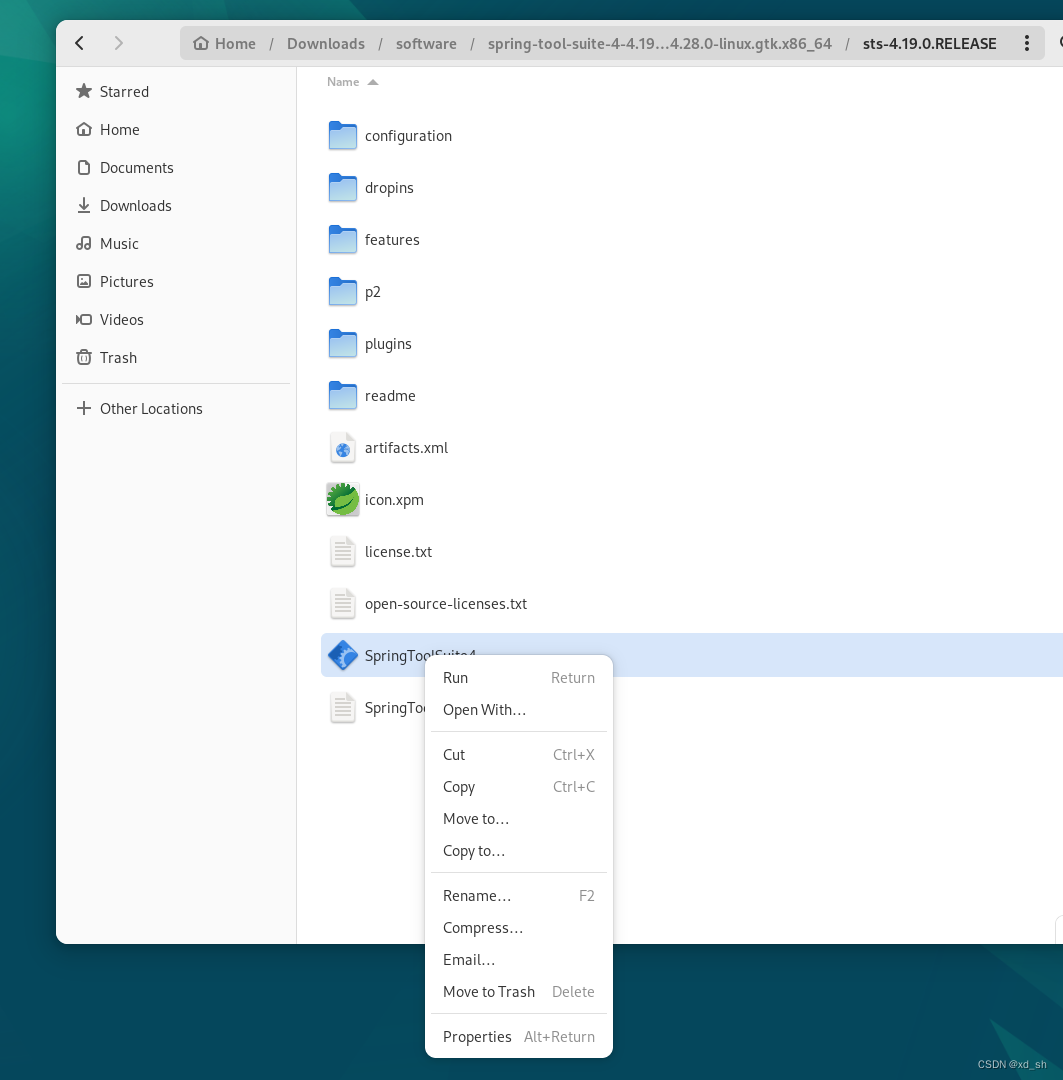Go forward with the right arrow button
1063x1080 pixels.
pyautogui.click(x=118, y=43)
